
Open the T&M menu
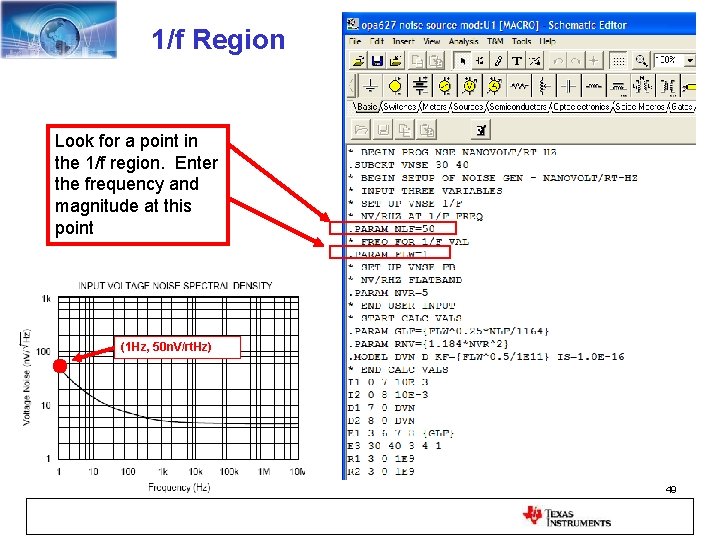click(x=495, y=41)
